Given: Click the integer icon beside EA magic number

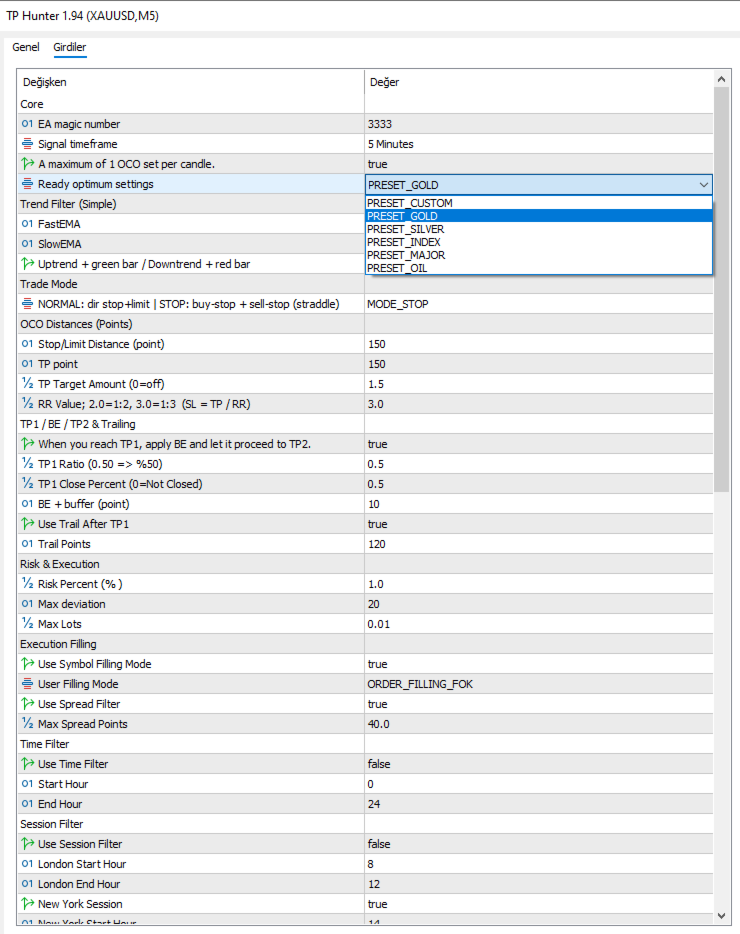Looking at the screenshot, I should click(x=27, y=124).
